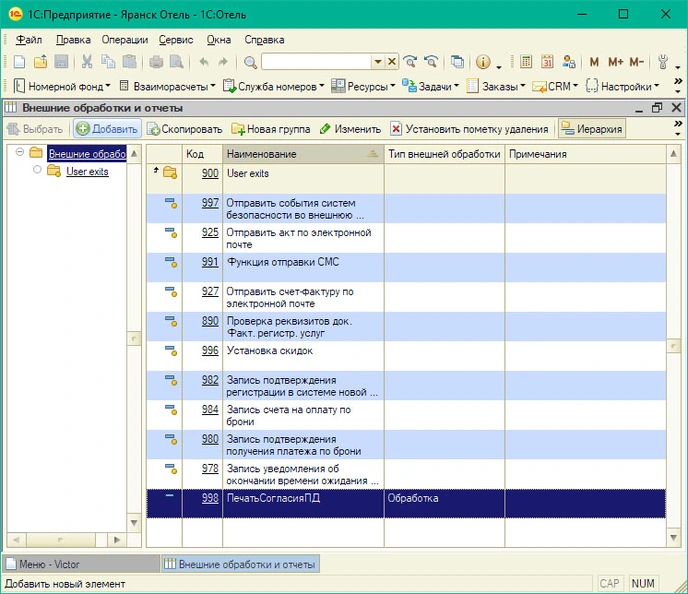
Task: Click the Cut scissors icon
Action: click(87, 62)
